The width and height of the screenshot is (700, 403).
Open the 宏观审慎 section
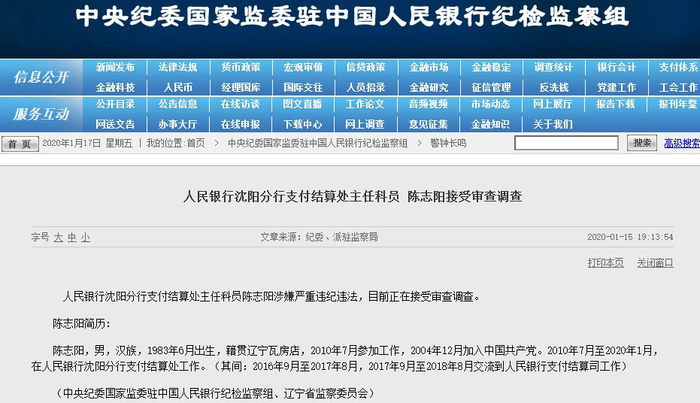coord(303,67)
